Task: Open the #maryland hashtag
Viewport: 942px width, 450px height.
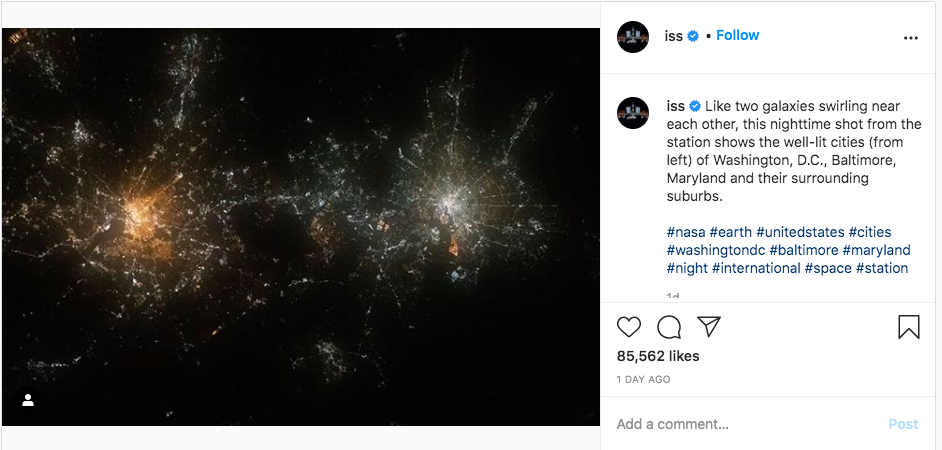Action: (877, 250)
